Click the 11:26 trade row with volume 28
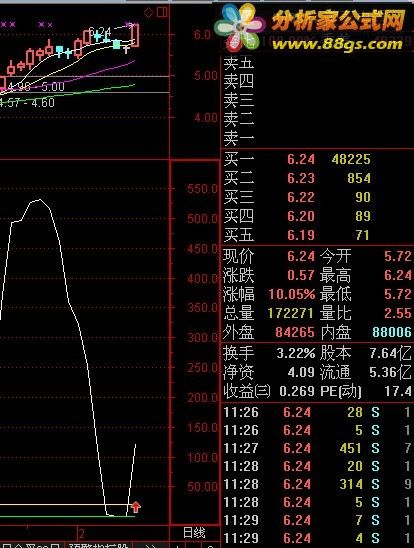 317,412
